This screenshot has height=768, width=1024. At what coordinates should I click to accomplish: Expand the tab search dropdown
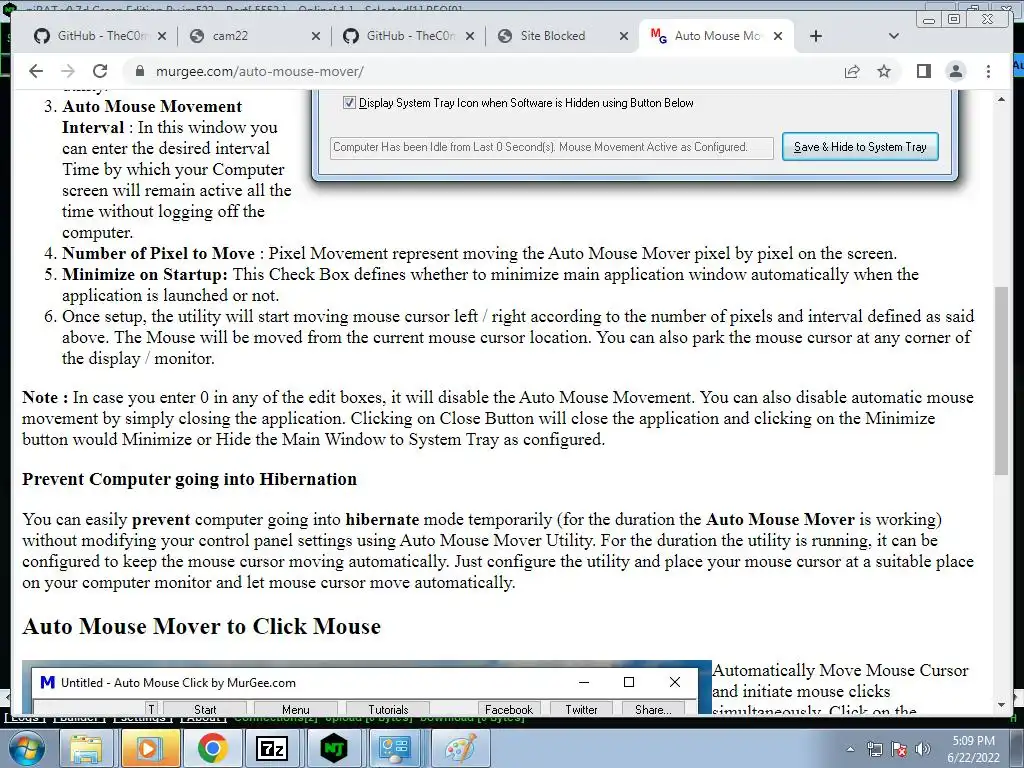tap(893, 36)
